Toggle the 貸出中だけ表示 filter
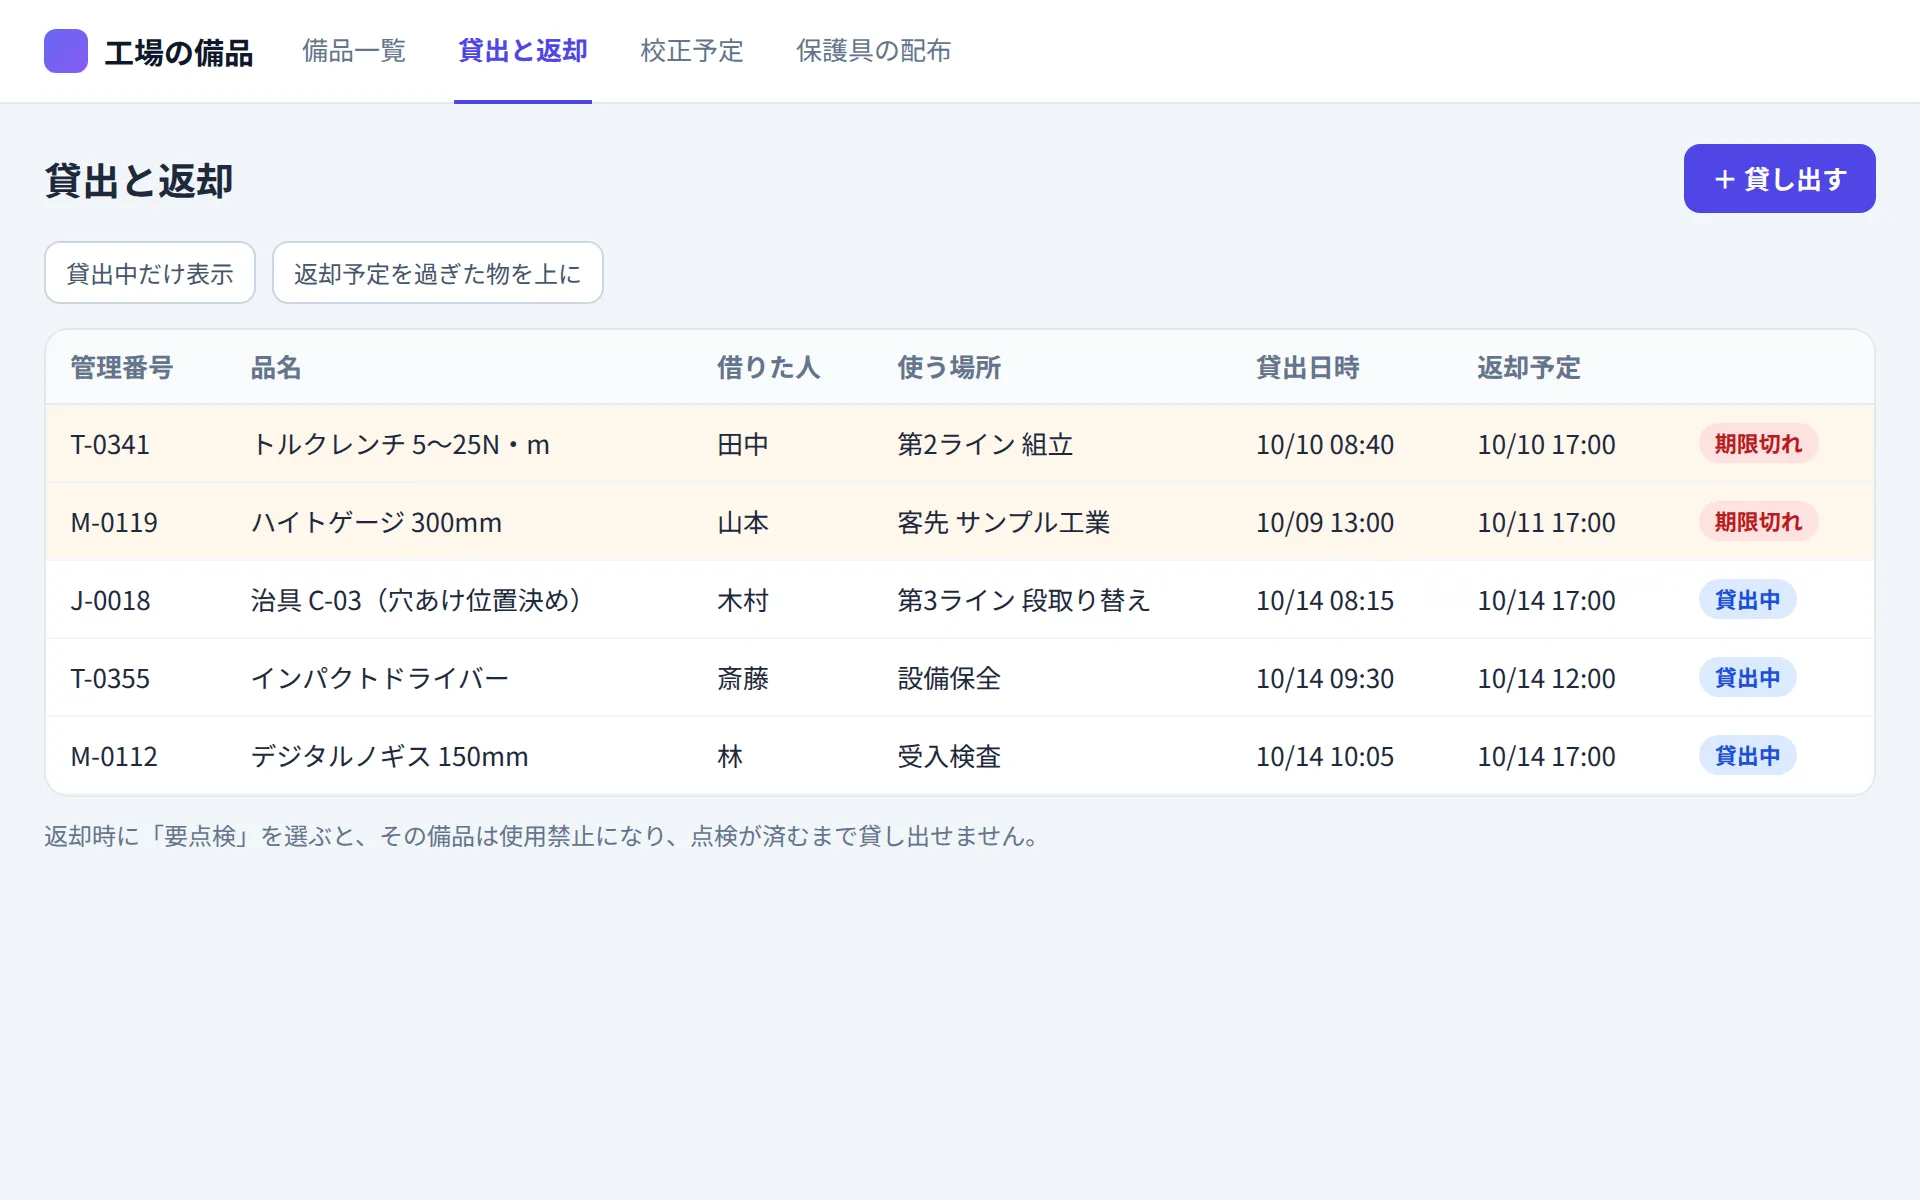 (x=150, y=273)
